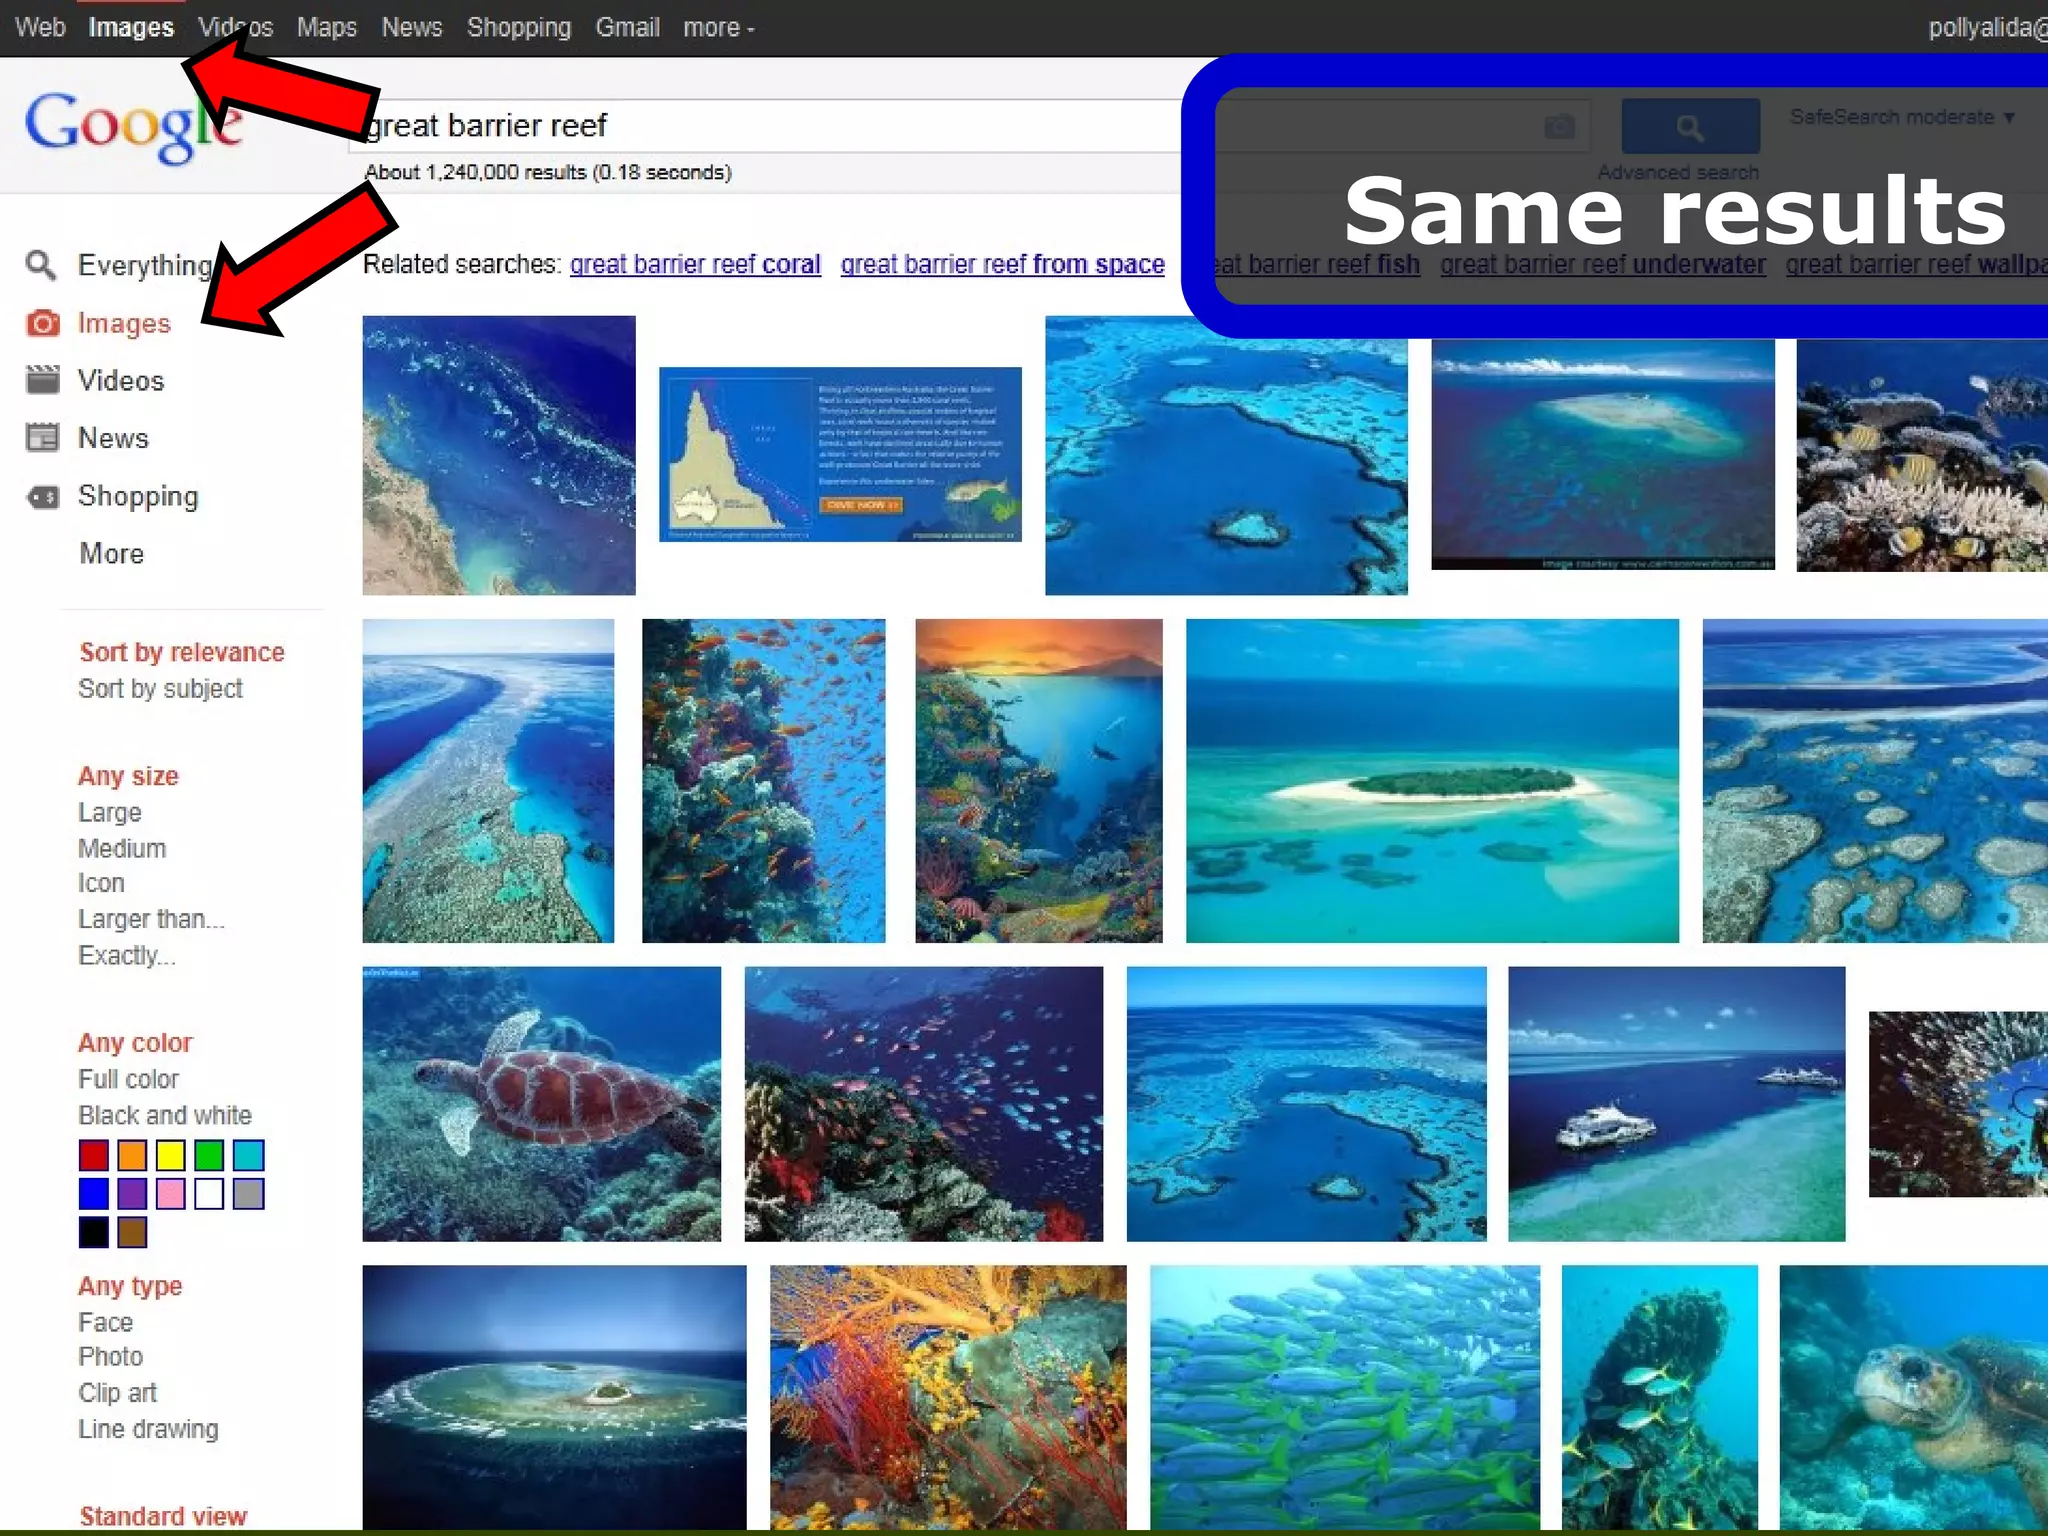The height and width of the screenshot is (1536, 2048).
Task: Choose the Large size filter
Action: pos(110,812)
